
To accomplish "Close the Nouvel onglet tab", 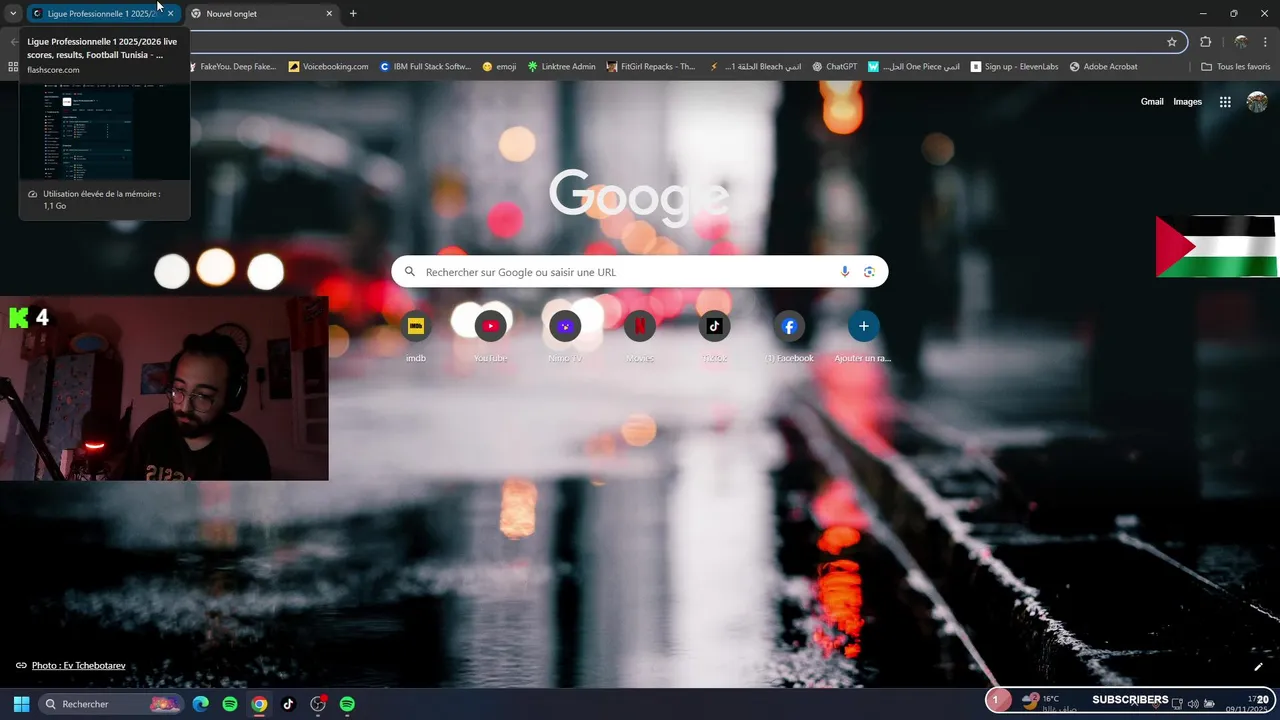I will tap(329, 14).
